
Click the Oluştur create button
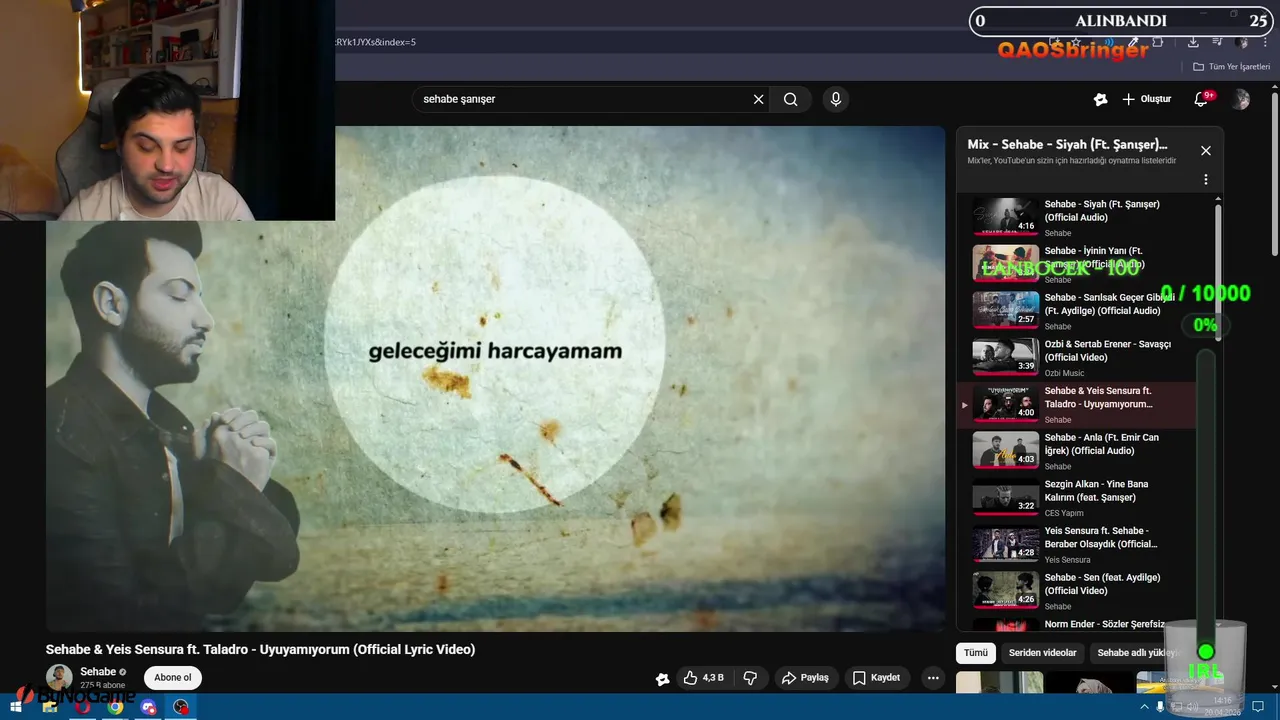pyautogui.click(x=1146, y=99)
